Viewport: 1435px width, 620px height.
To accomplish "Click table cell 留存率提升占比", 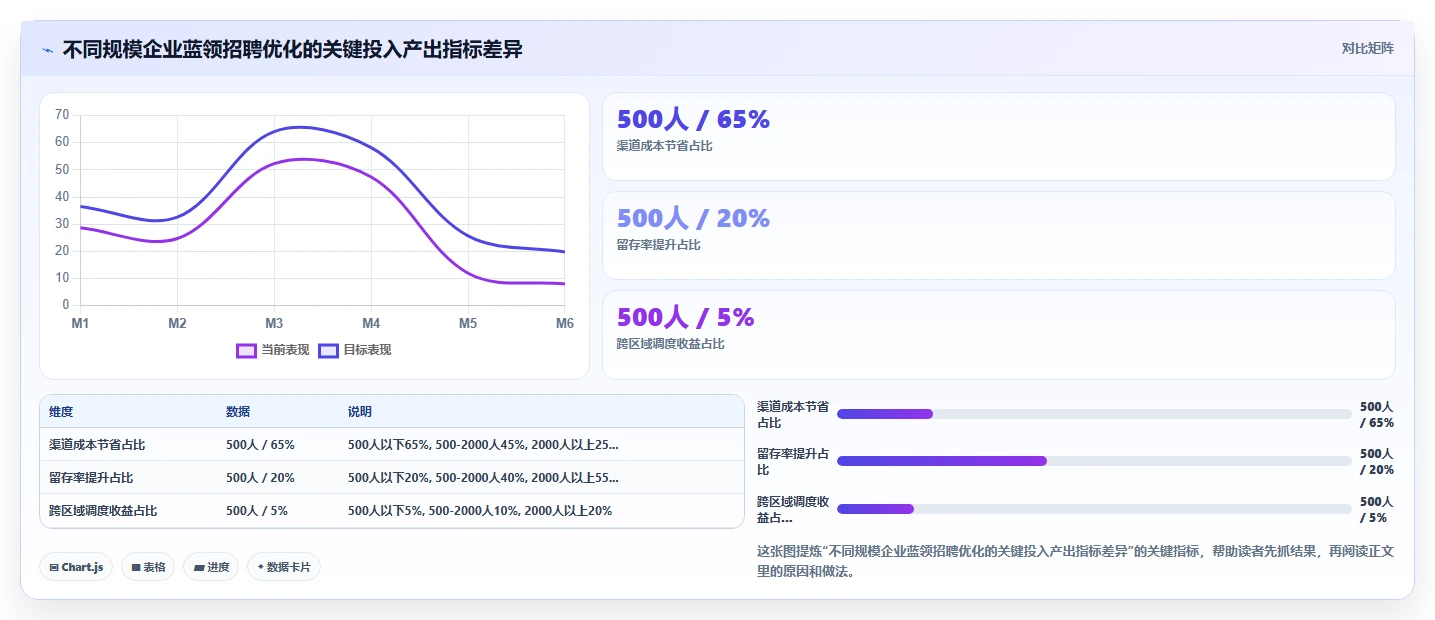I will 91,478.
